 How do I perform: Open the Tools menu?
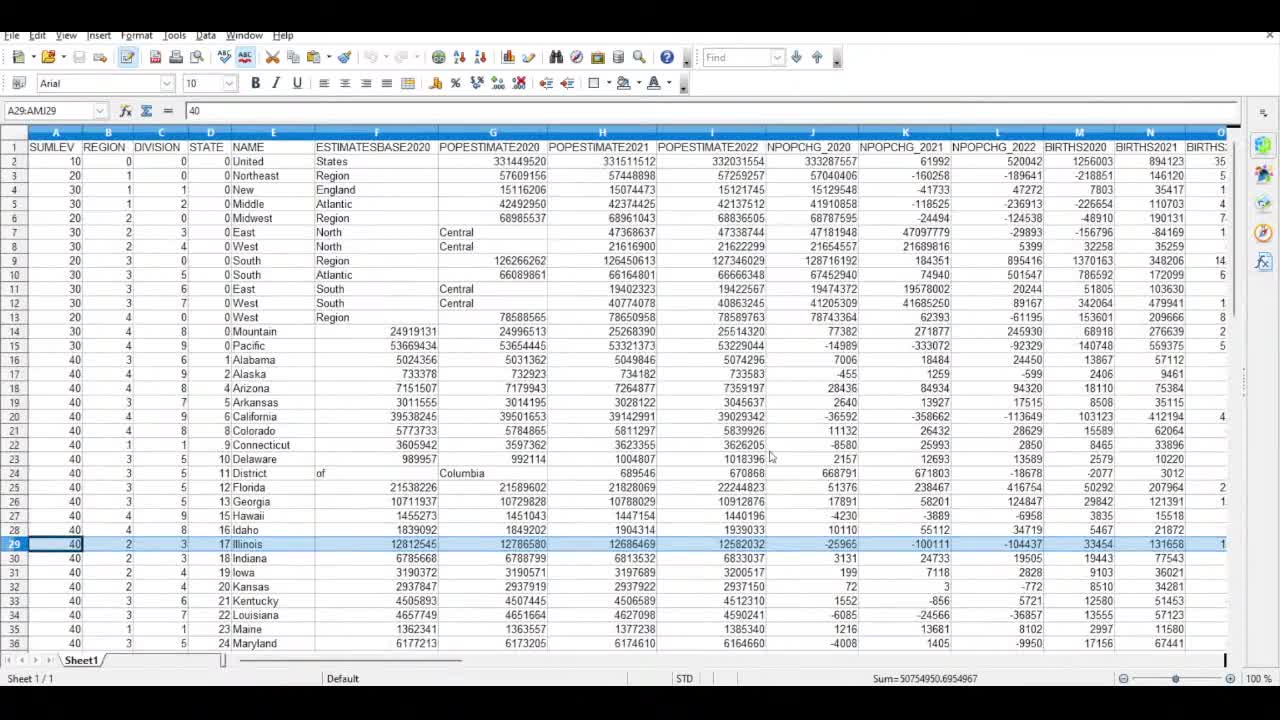tap(174, 35)
